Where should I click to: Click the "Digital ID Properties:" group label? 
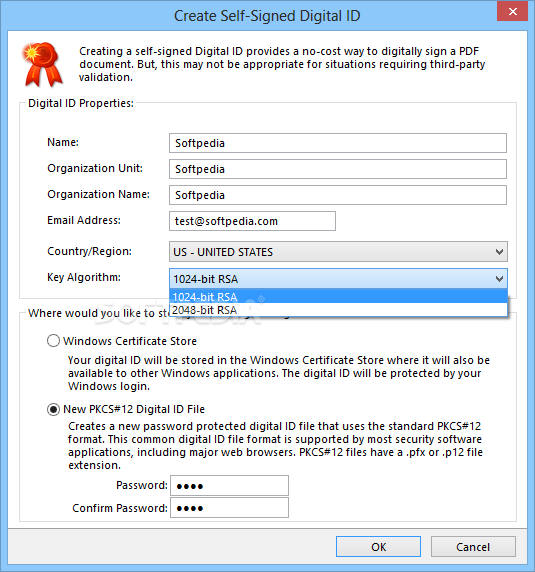pos(81,103)
